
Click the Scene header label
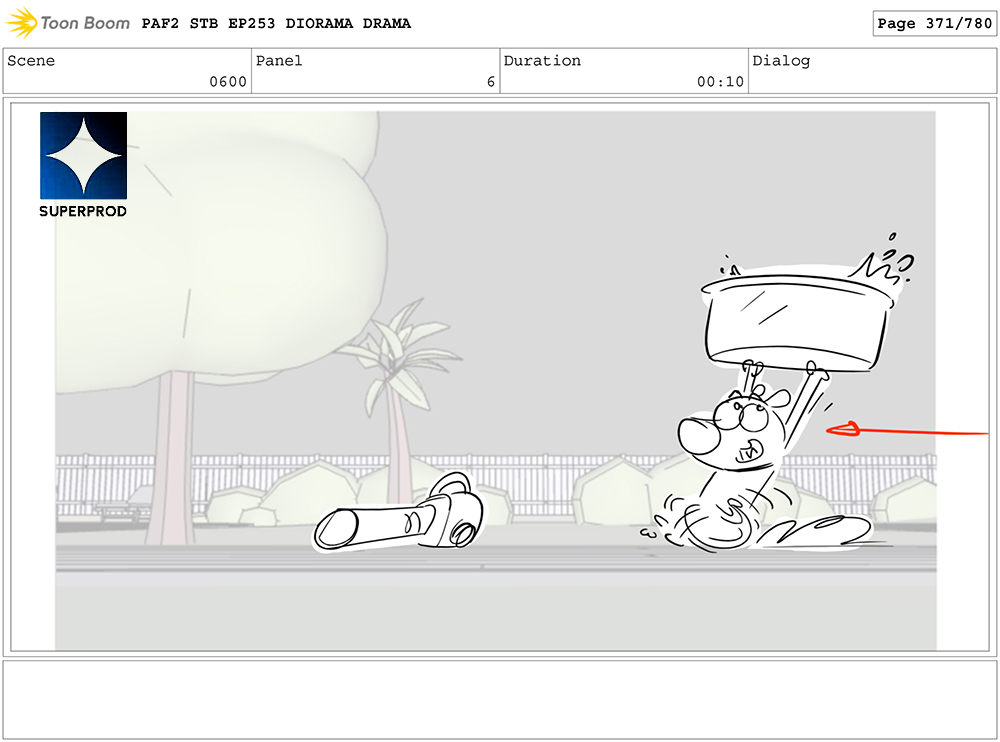click(31, 61)
